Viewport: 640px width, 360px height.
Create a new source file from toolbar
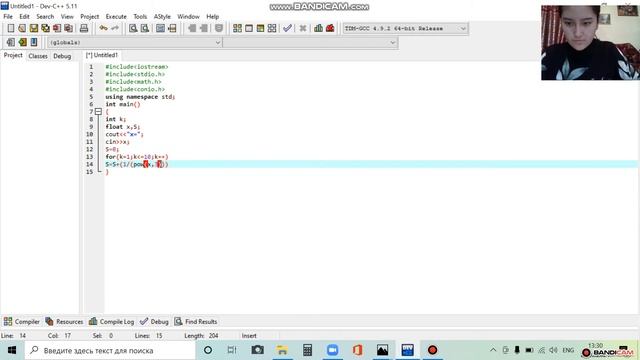(x=11, y=28)
